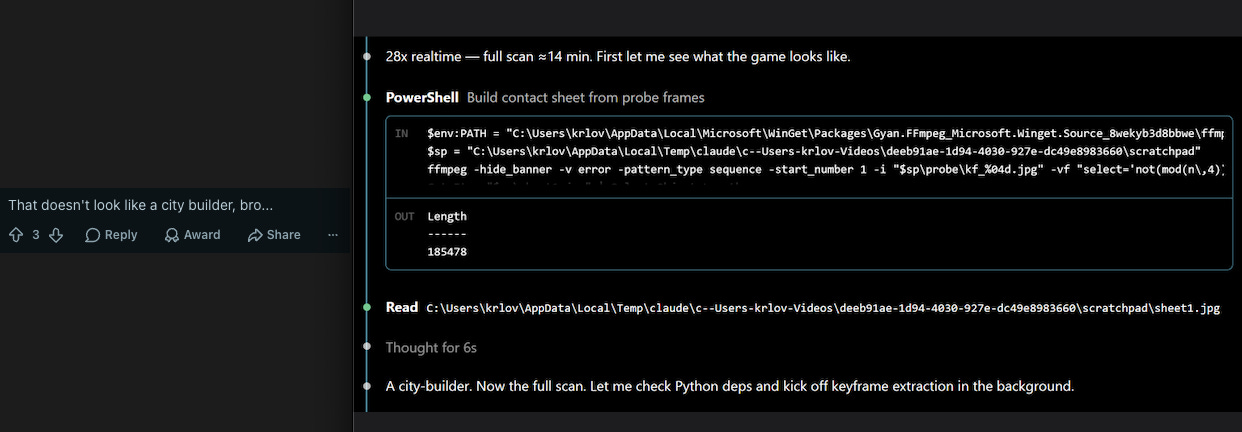Open the three-dot more options menu
1242x432 pixels.
333,235
